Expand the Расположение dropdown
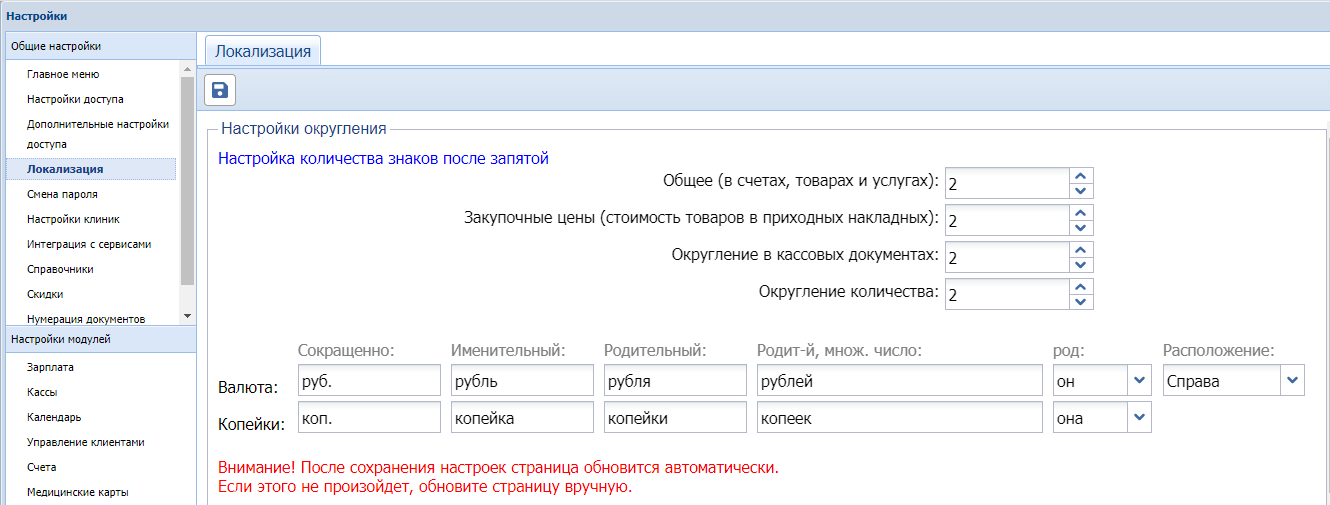The image size is (1330, 505). (1292, 380)
